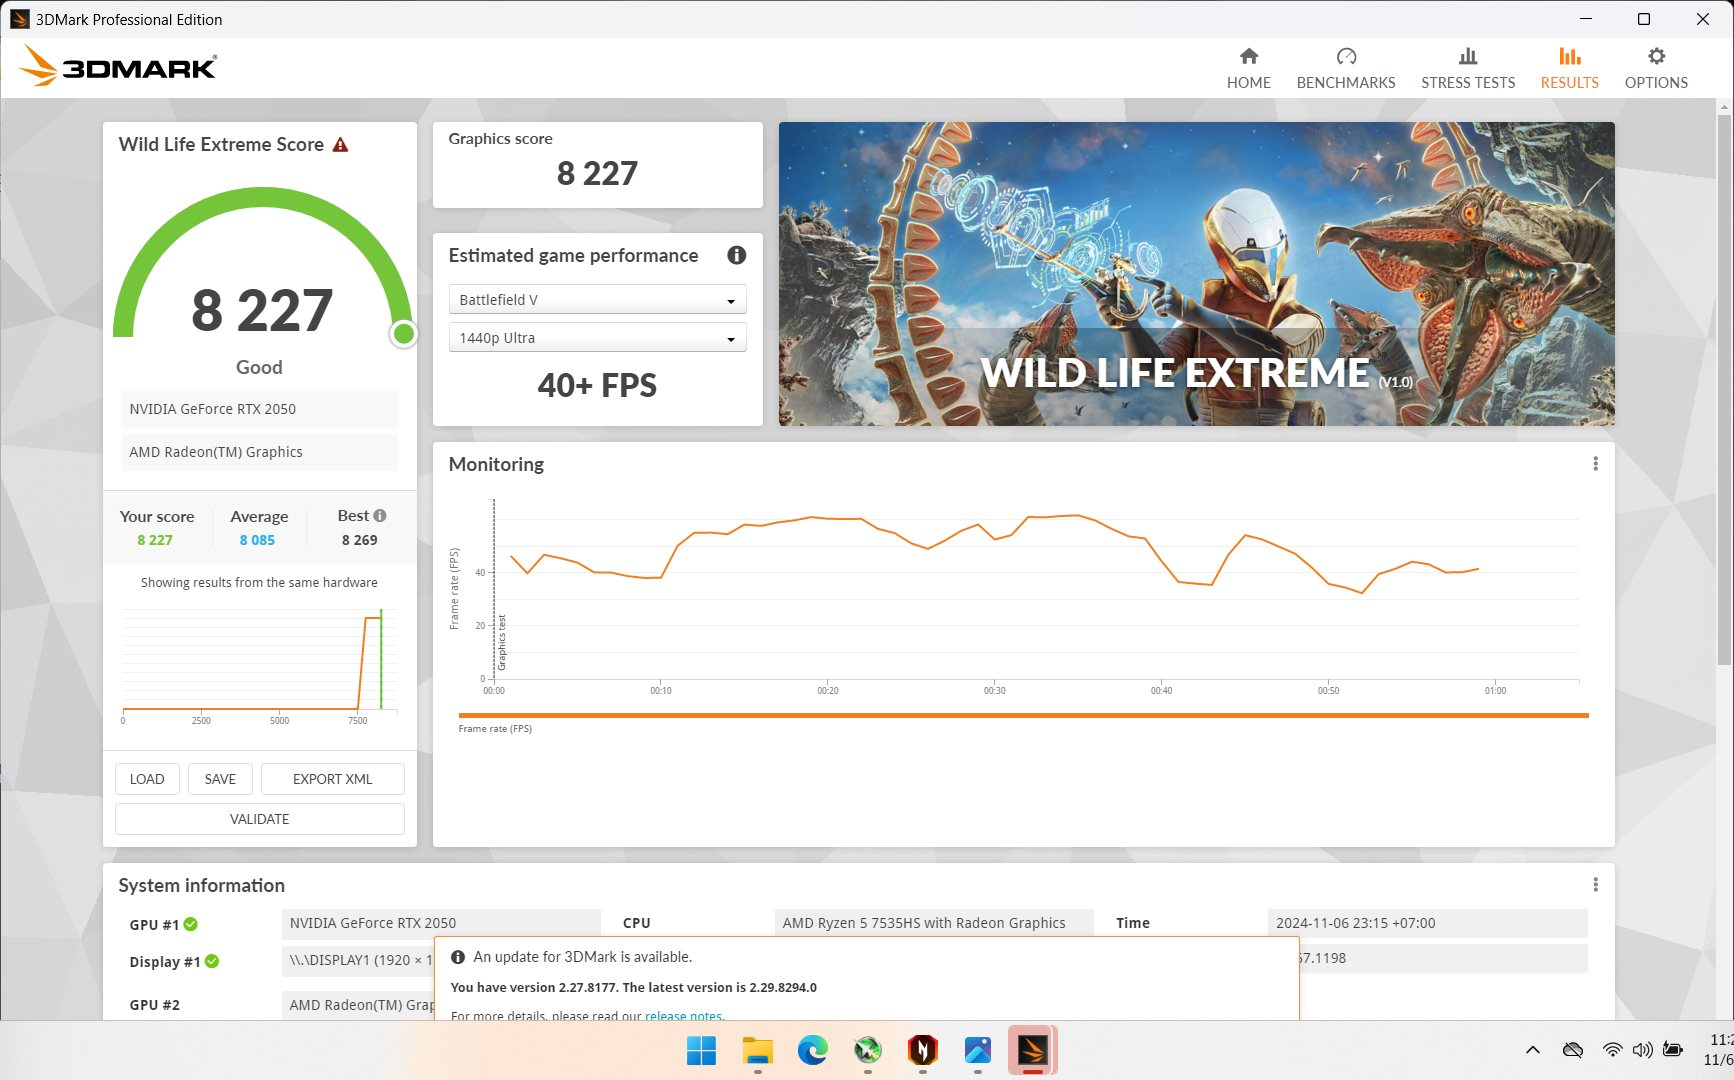Click the Graphics score value 8 227
This screenshot has height=1080, width=1734.
[x=597, y=174]
